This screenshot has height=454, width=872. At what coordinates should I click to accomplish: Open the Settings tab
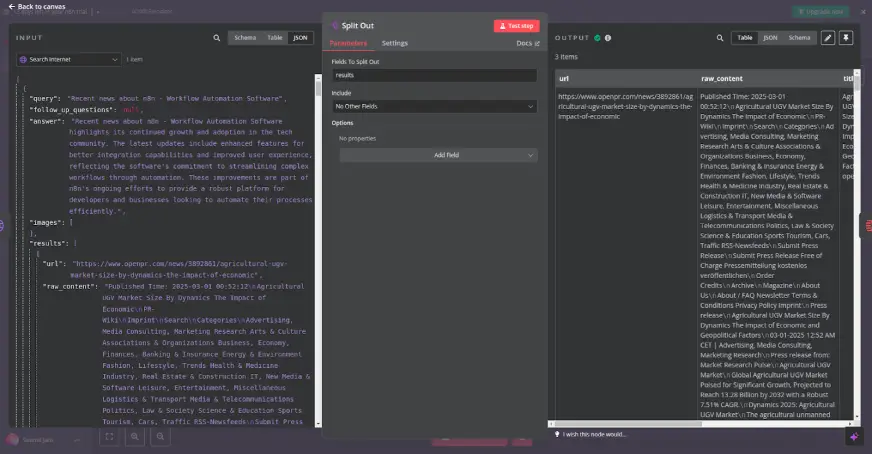tap(394, 44)
